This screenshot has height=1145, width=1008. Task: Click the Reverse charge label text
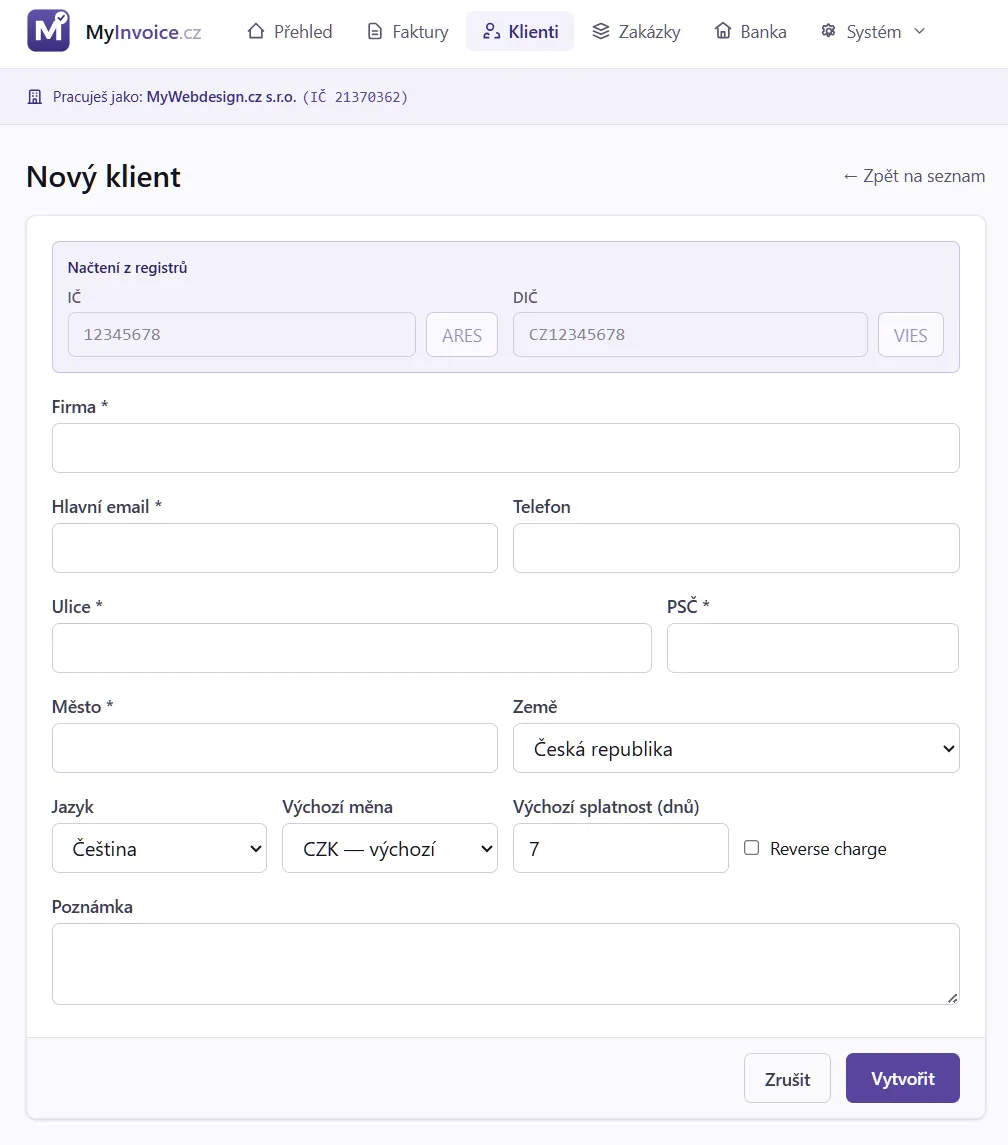coord(828,849)
